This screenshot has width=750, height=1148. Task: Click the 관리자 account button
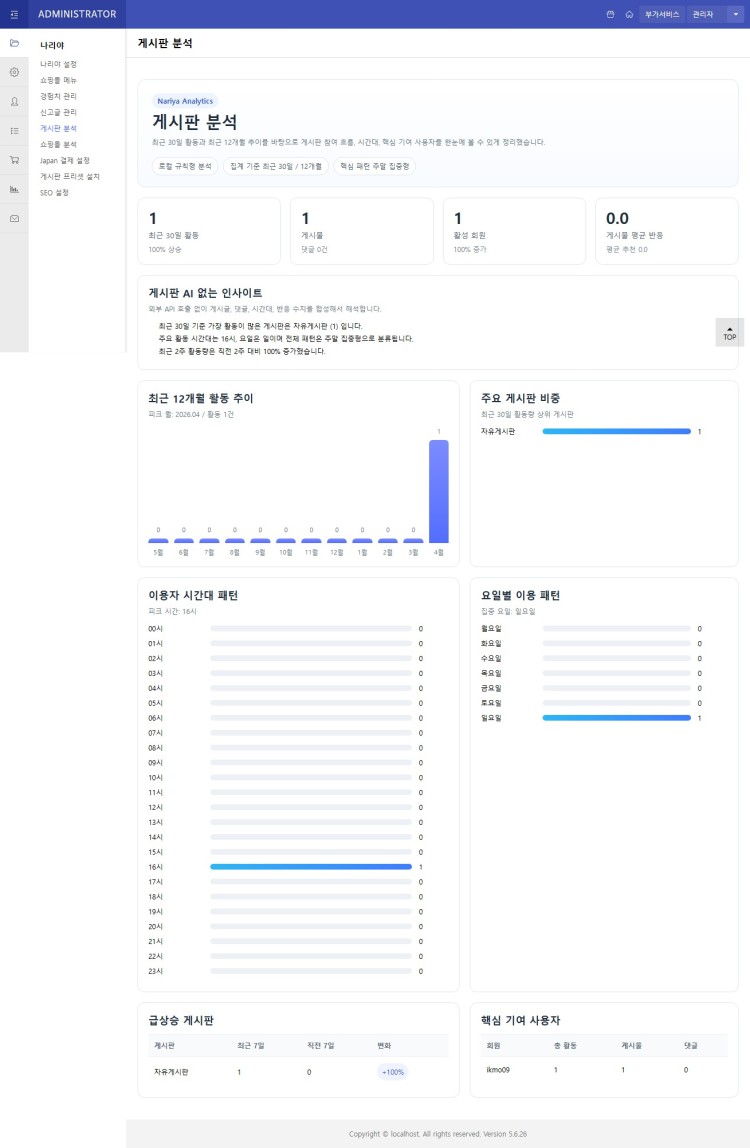(707, 14)
